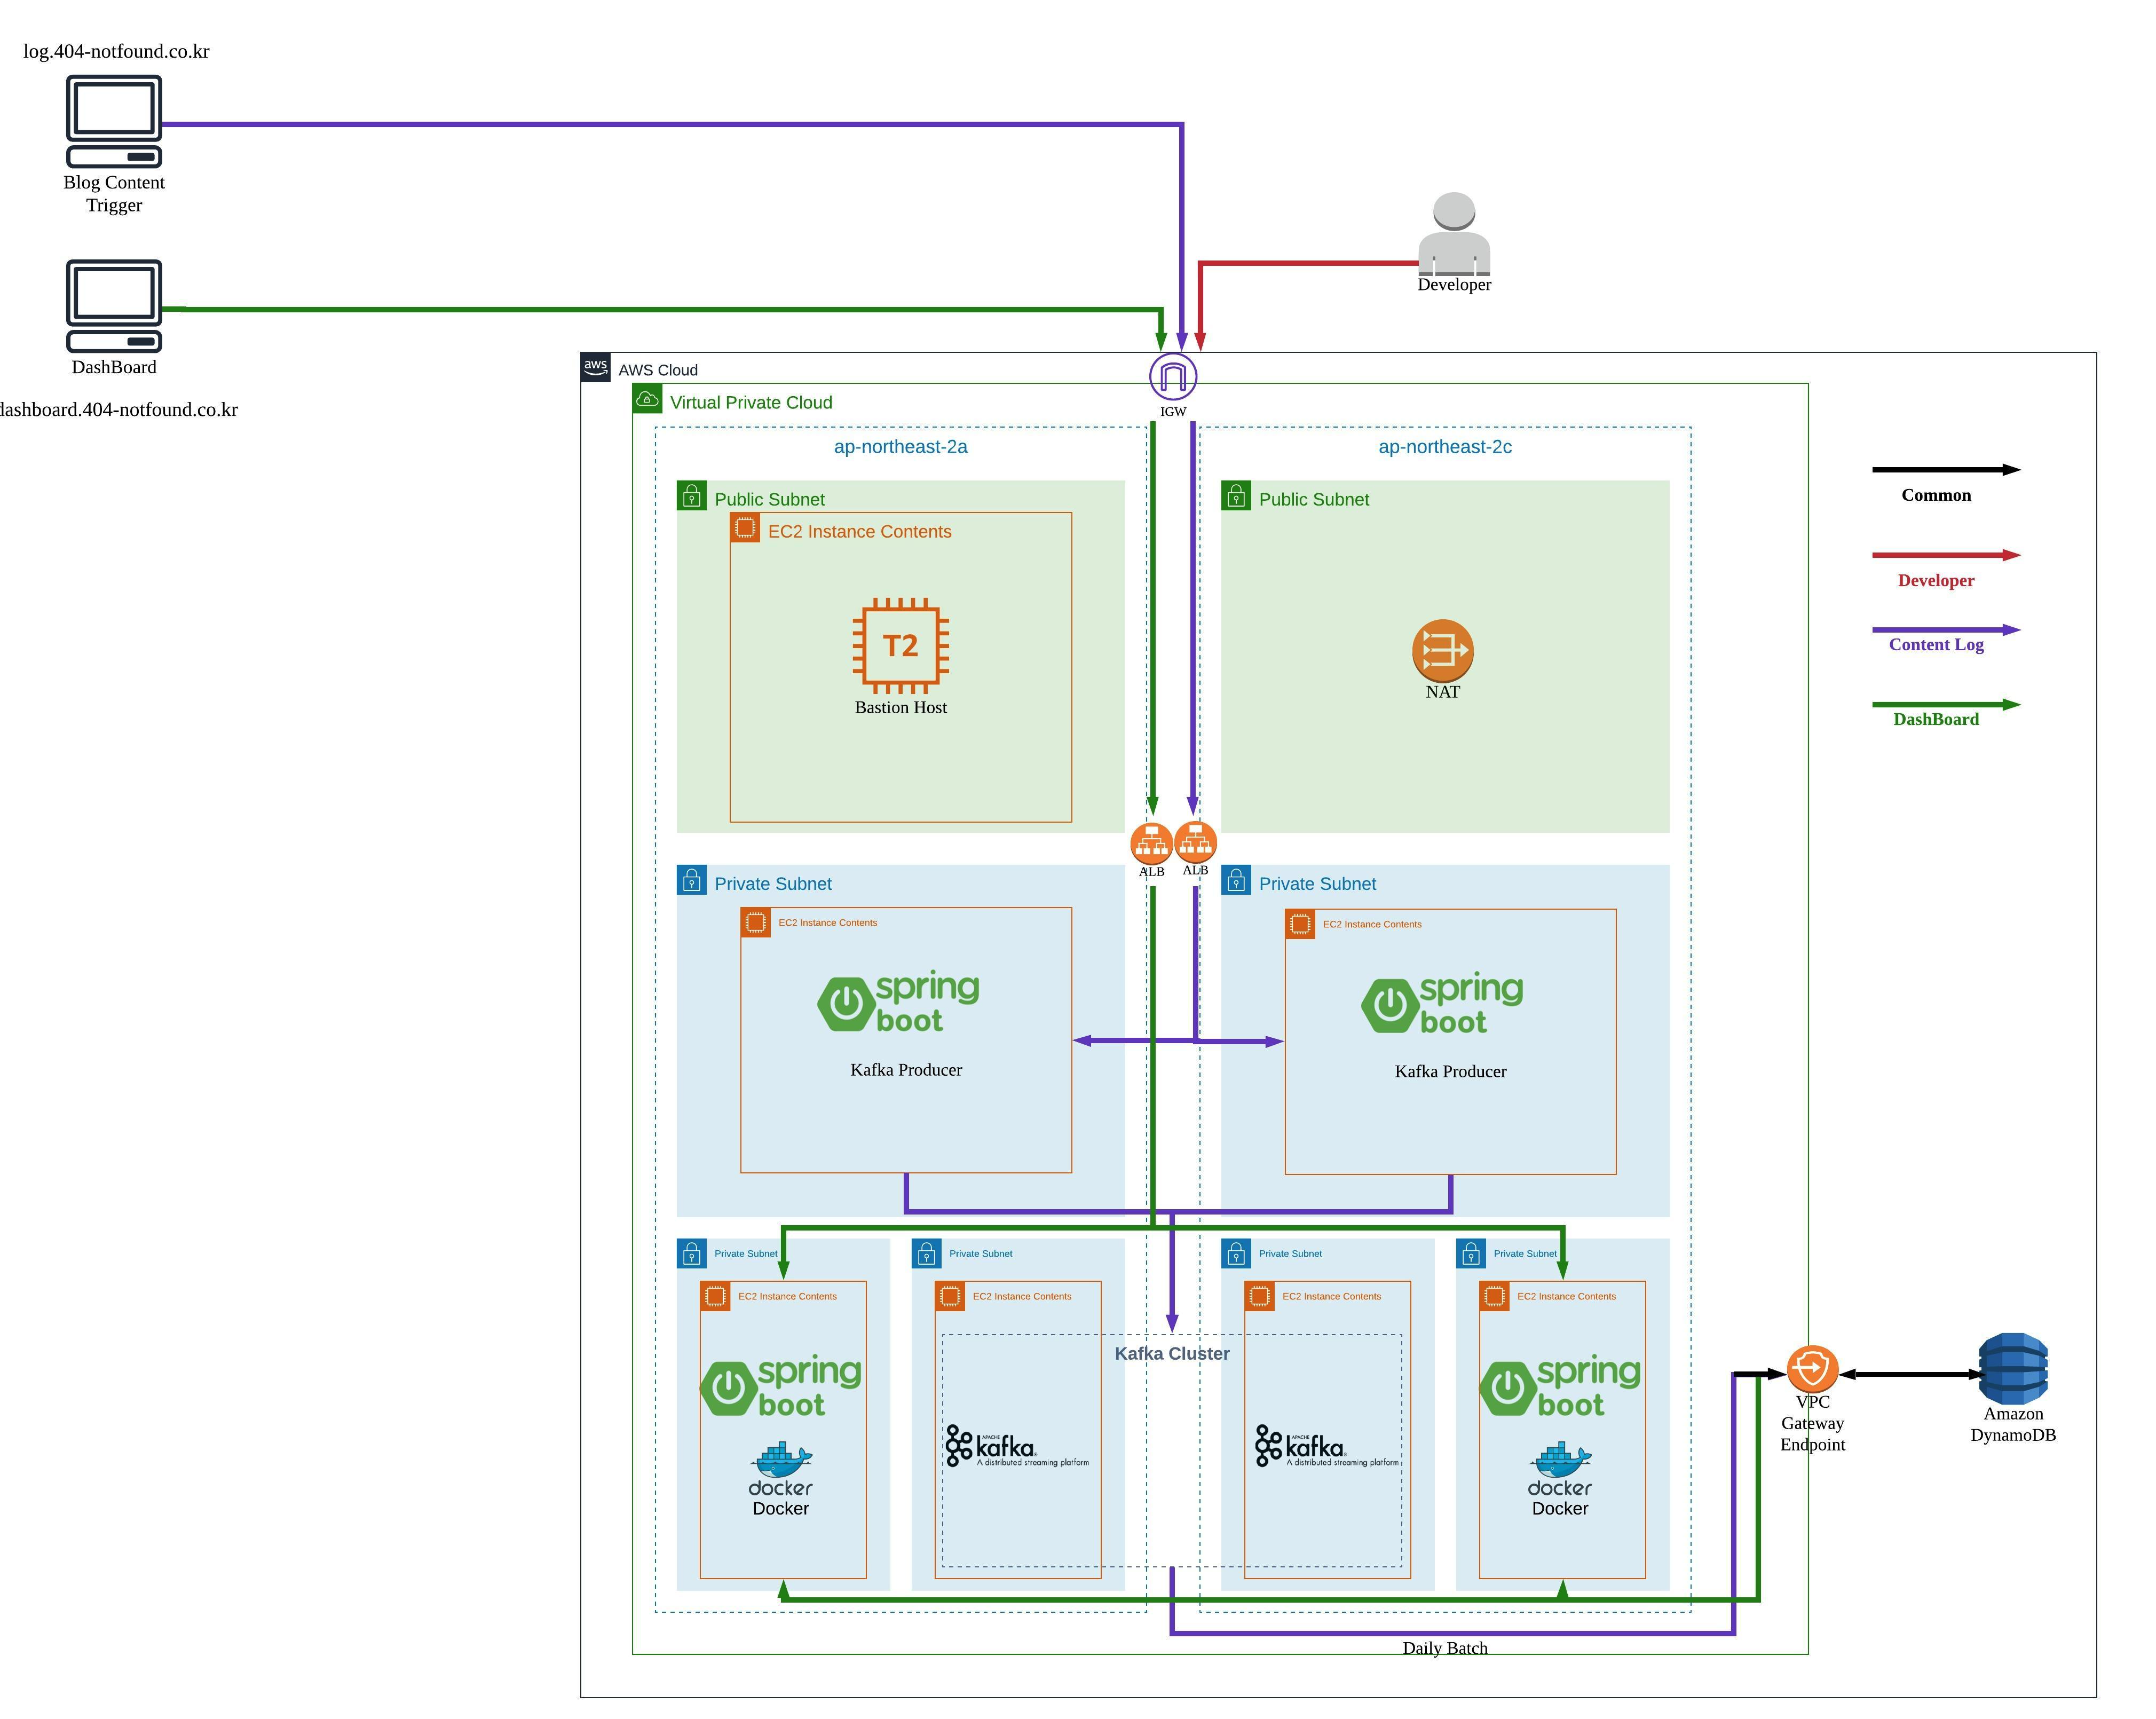Select the T2 Bastion Host icon
Screen dimensions: 2156x1719
click(900, 645)
